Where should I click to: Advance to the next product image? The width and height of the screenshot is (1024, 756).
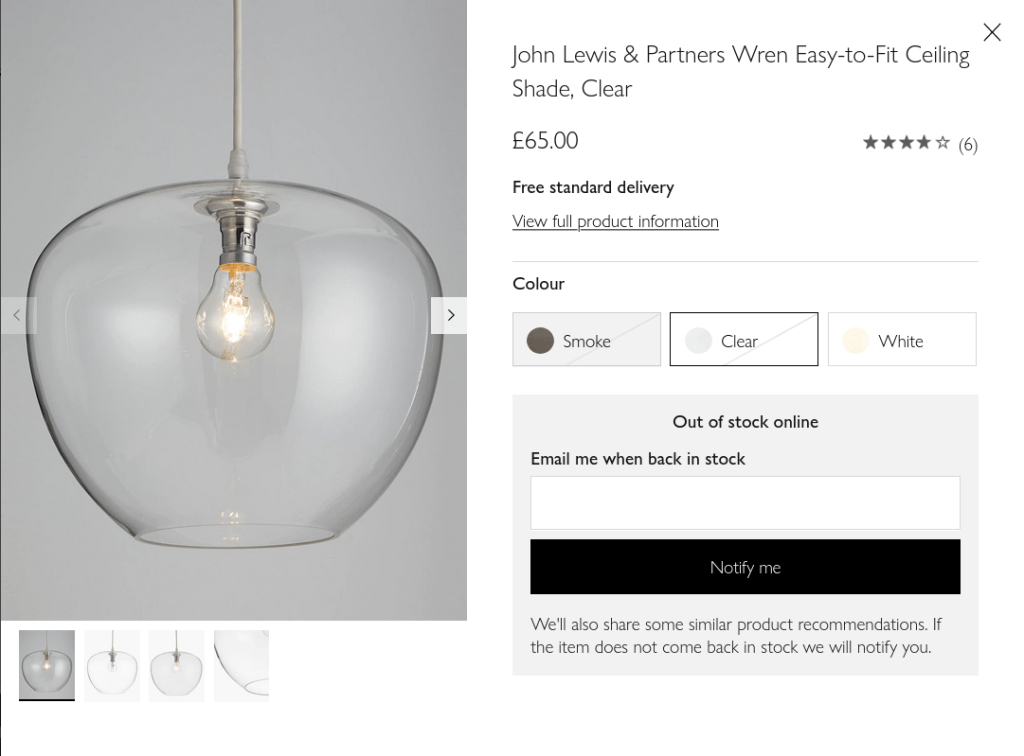450,315
